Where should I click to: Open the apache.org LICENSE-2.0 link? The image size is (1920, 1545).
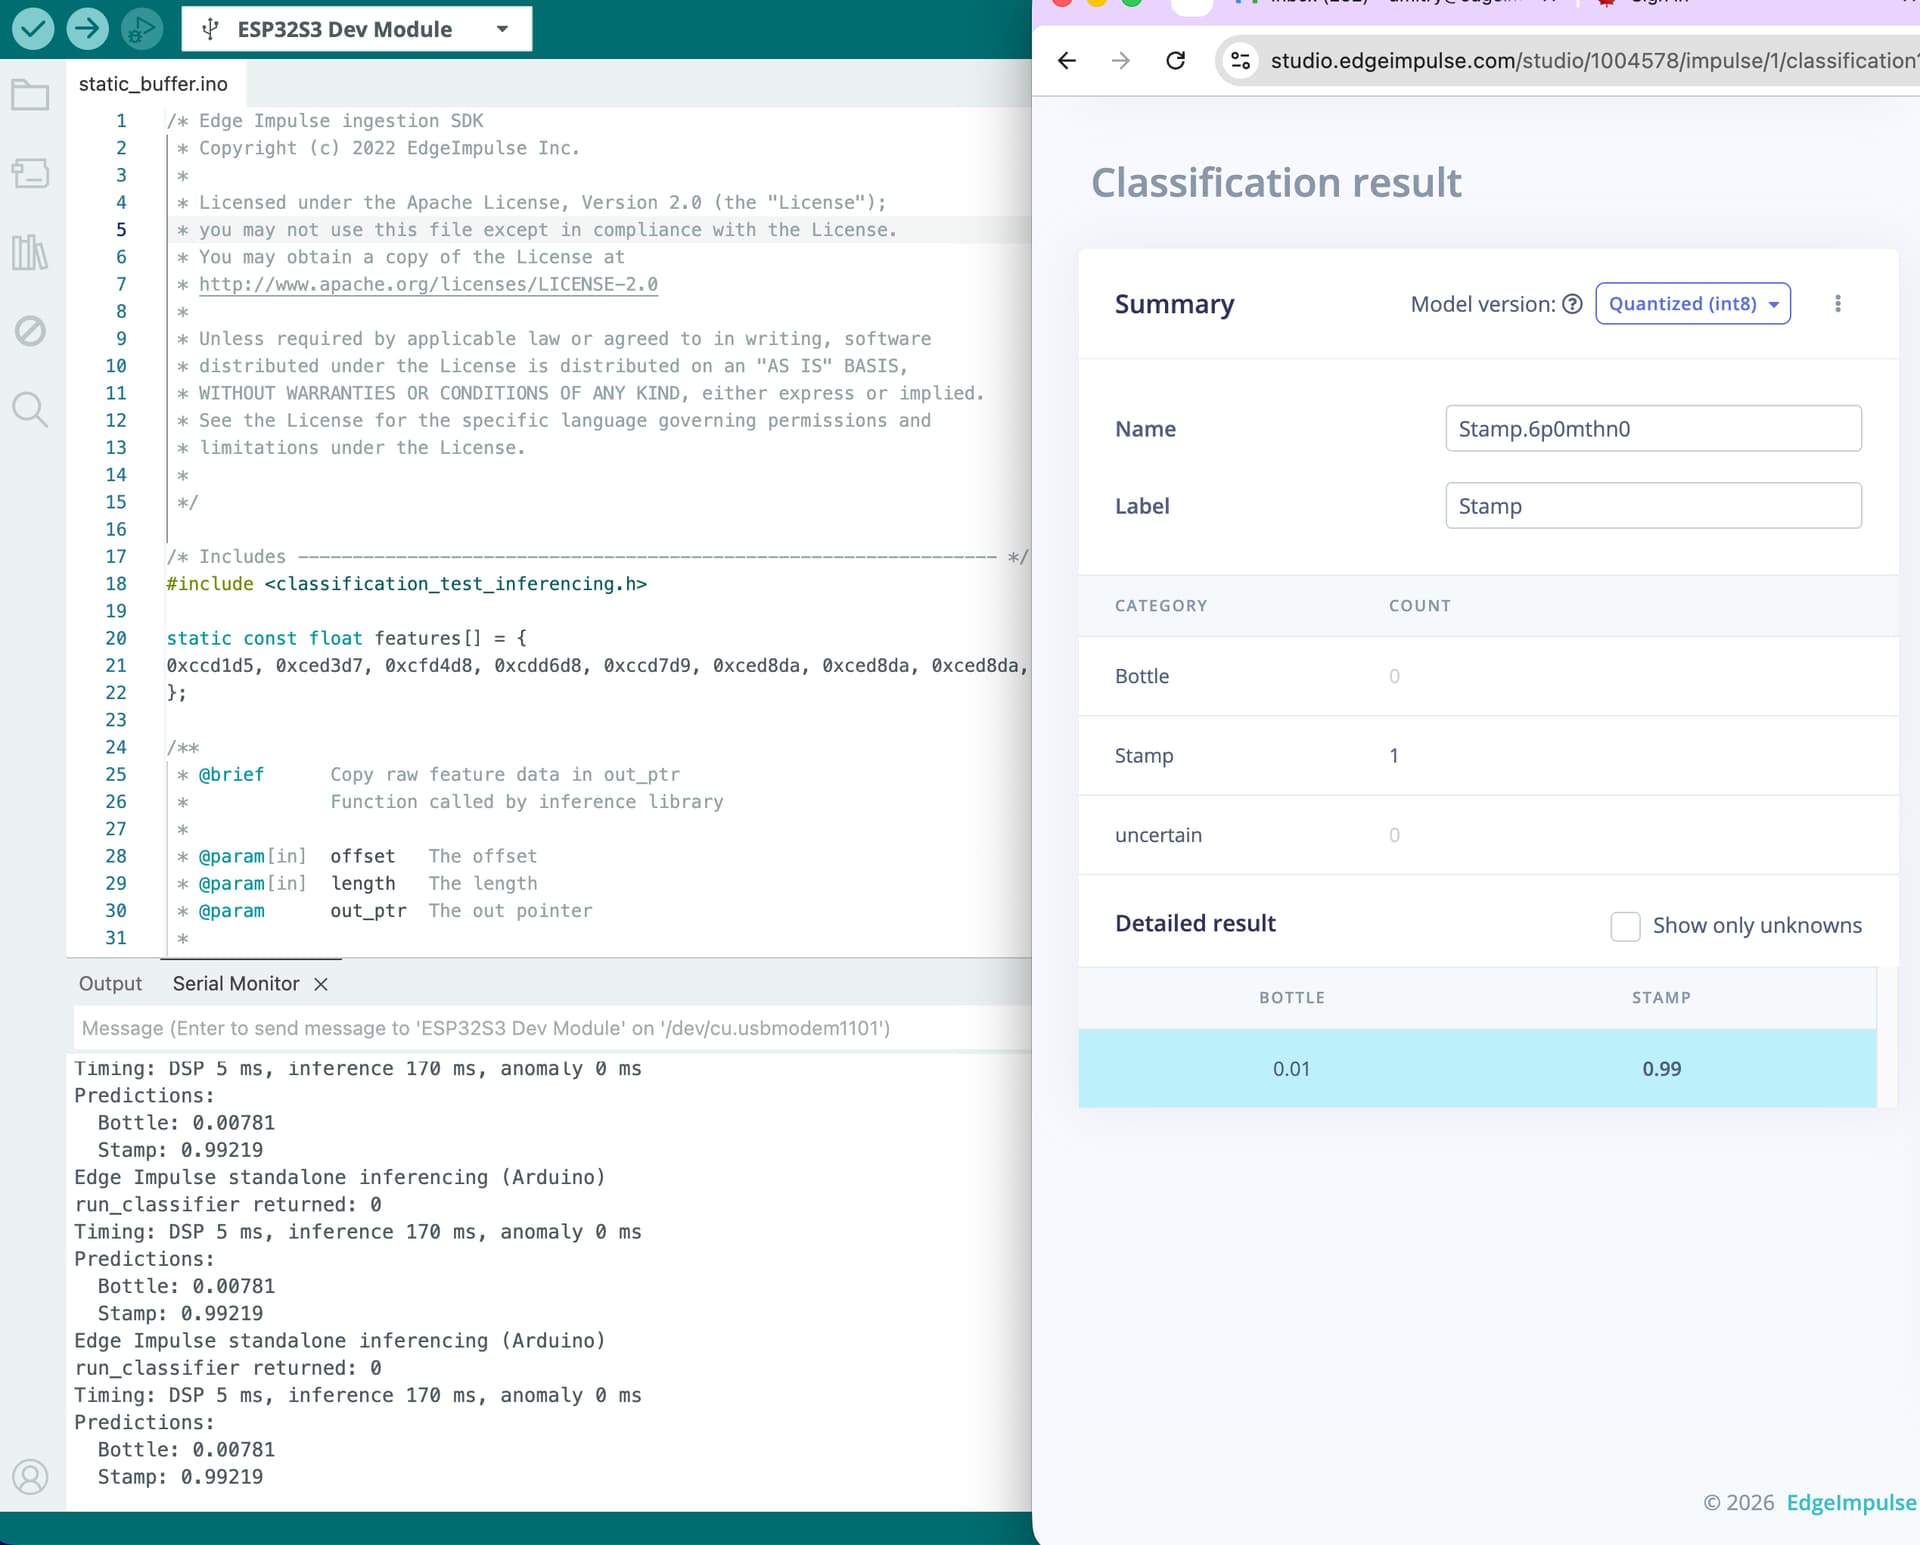point(428,284)
